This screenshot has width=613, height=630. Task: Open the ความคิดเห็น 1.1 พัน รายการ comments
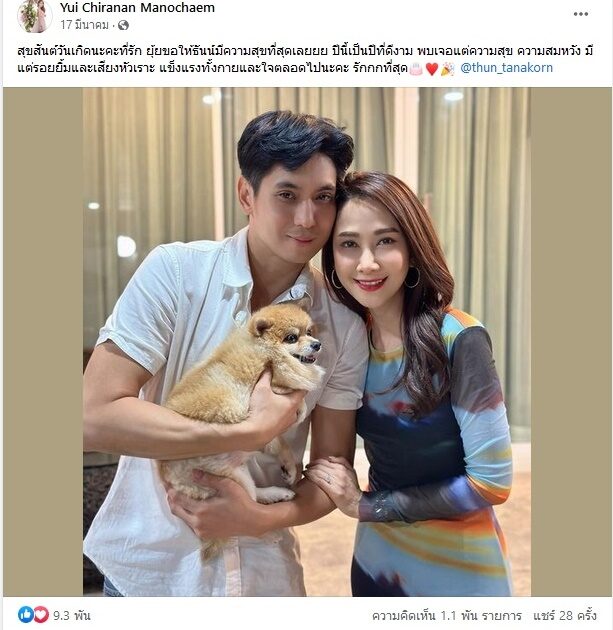pos(446,616)
